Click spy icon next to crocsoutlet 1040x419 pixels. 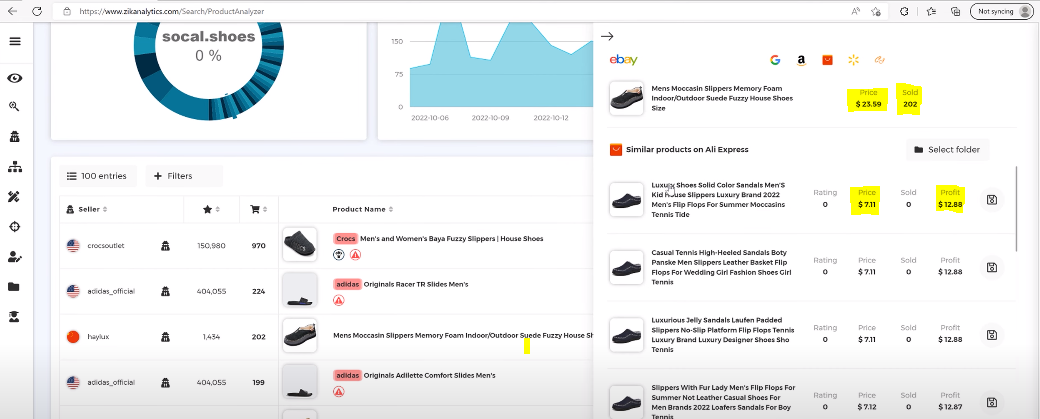tap(165, 246)
